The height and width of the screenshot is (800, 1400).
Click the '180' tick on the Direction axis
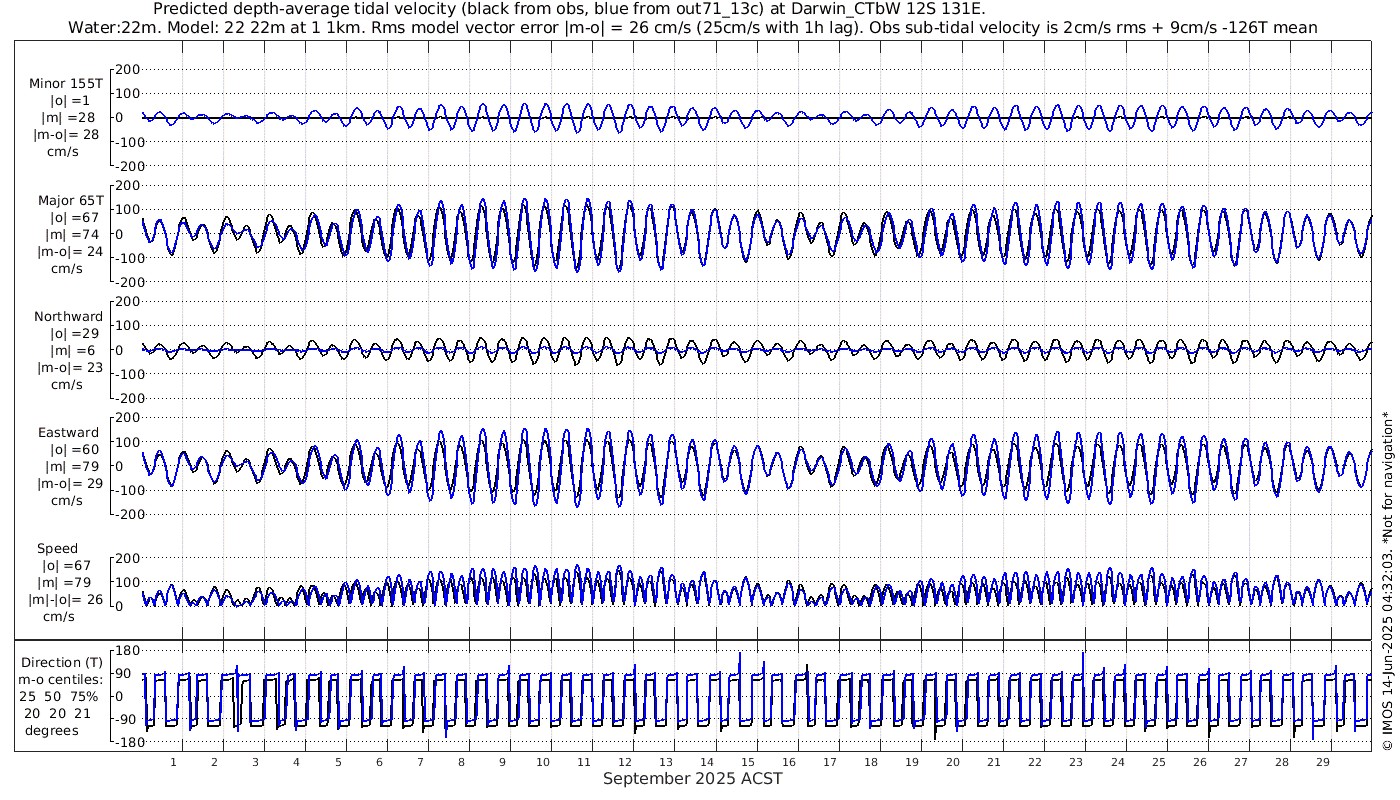125,651
